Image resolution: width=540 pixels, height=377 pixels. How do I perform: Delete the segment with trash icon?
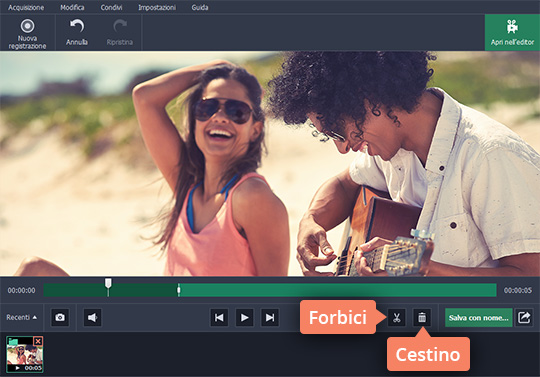422,317
